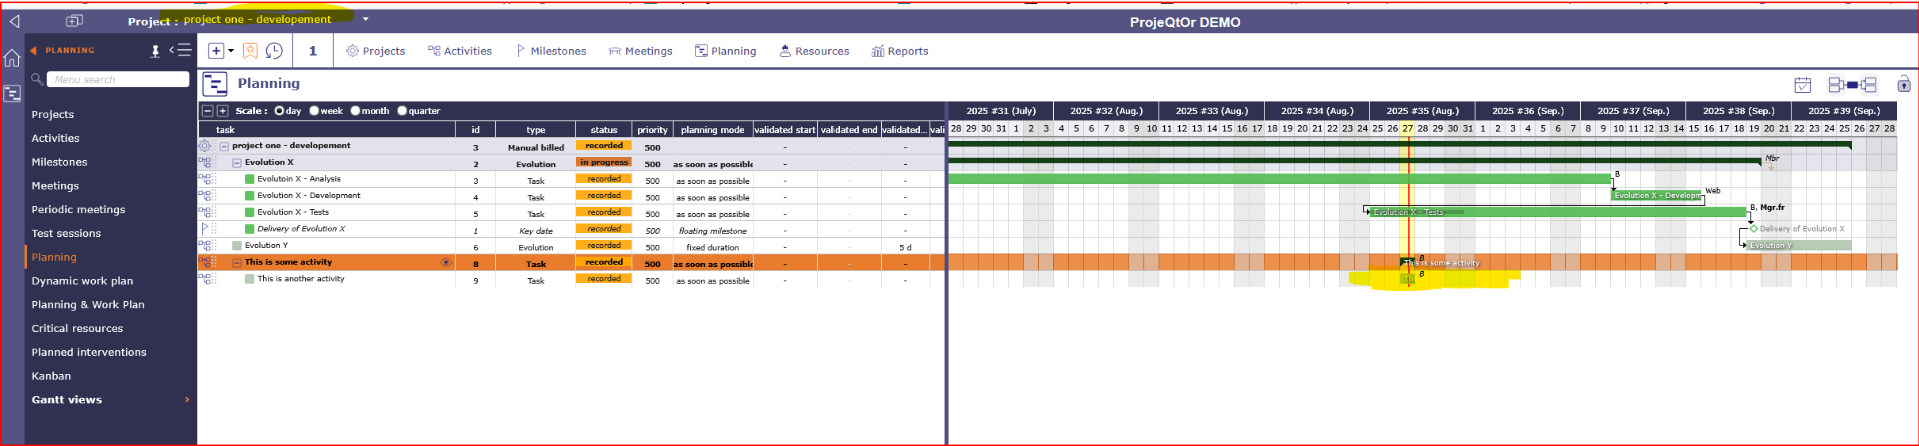This screenshot has height=446, width=1919.
Task: Collapse the Evolution X group
Action: [237, 162]
